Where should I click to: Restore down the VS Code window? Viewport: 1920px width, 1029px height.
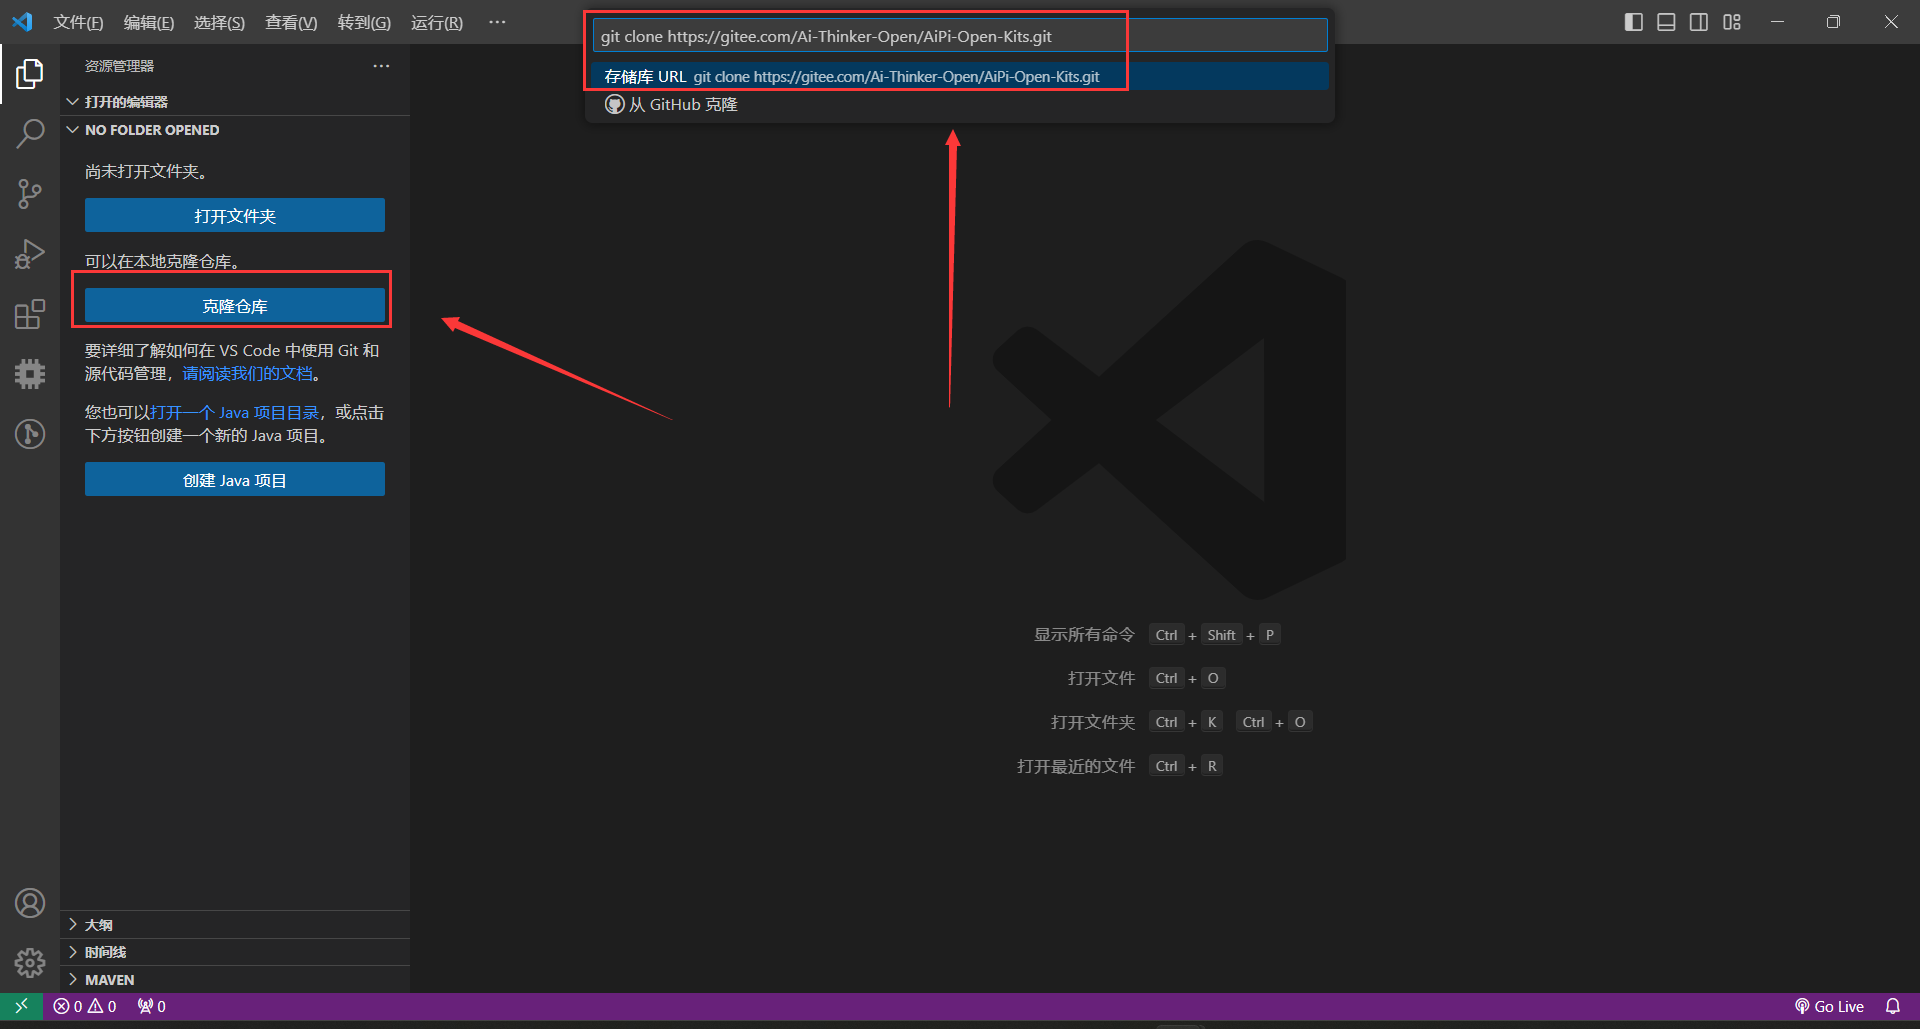(x=1833, y=22)
